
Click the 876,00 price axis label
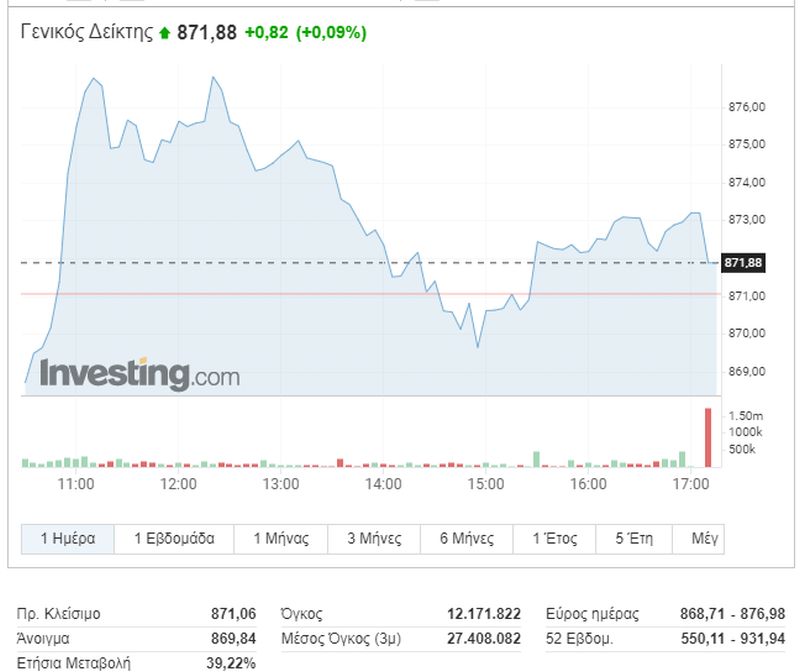(x=743, y=107)
